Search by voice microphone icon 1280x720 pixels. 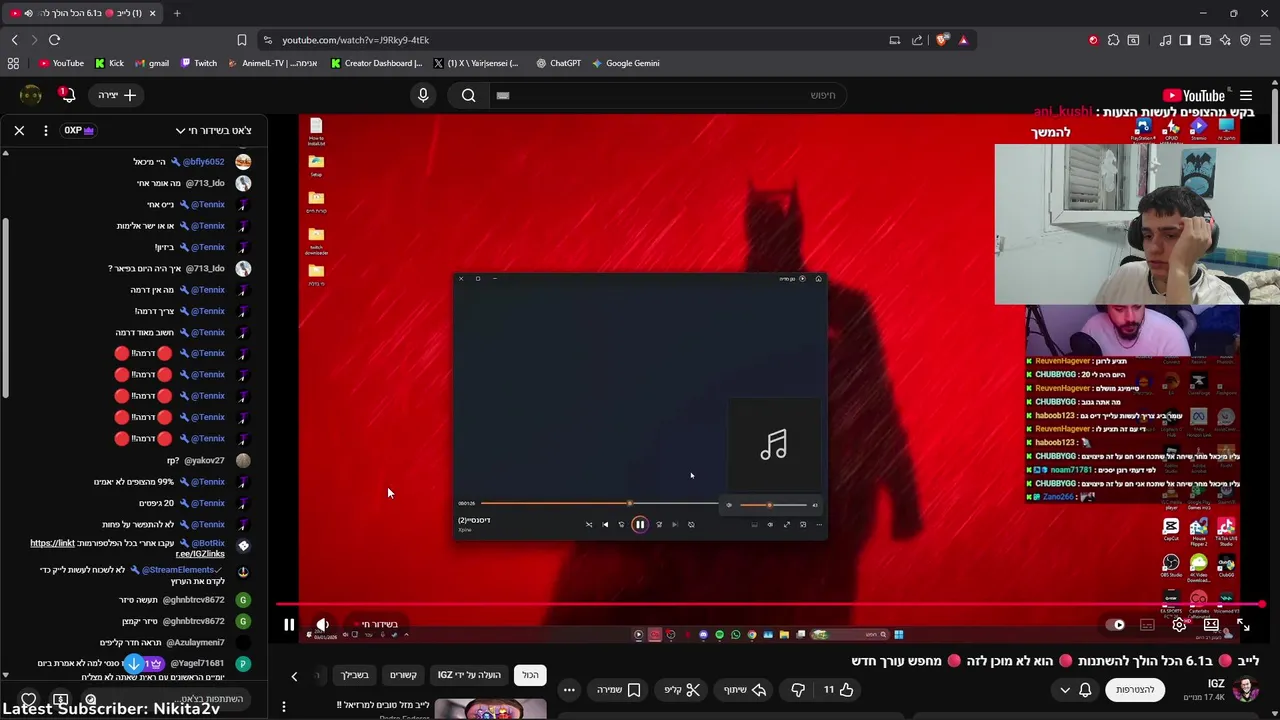coord(423,95)
